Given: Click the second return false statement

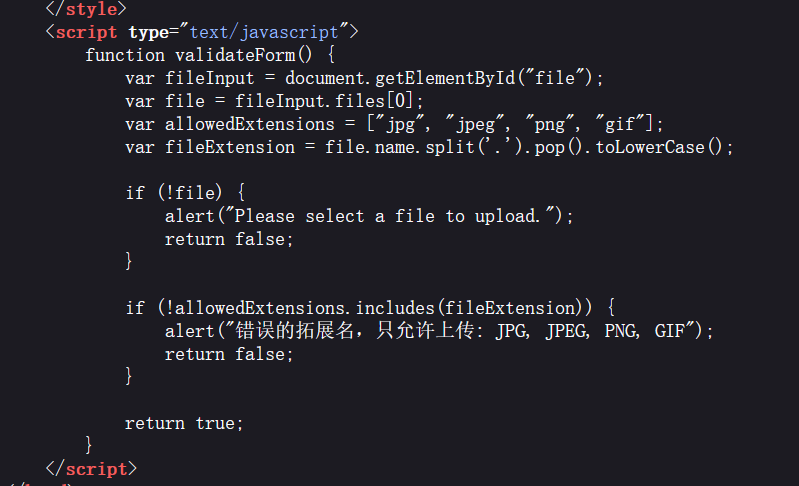Looking at the screenshot, I should click(x=229, y=354).
